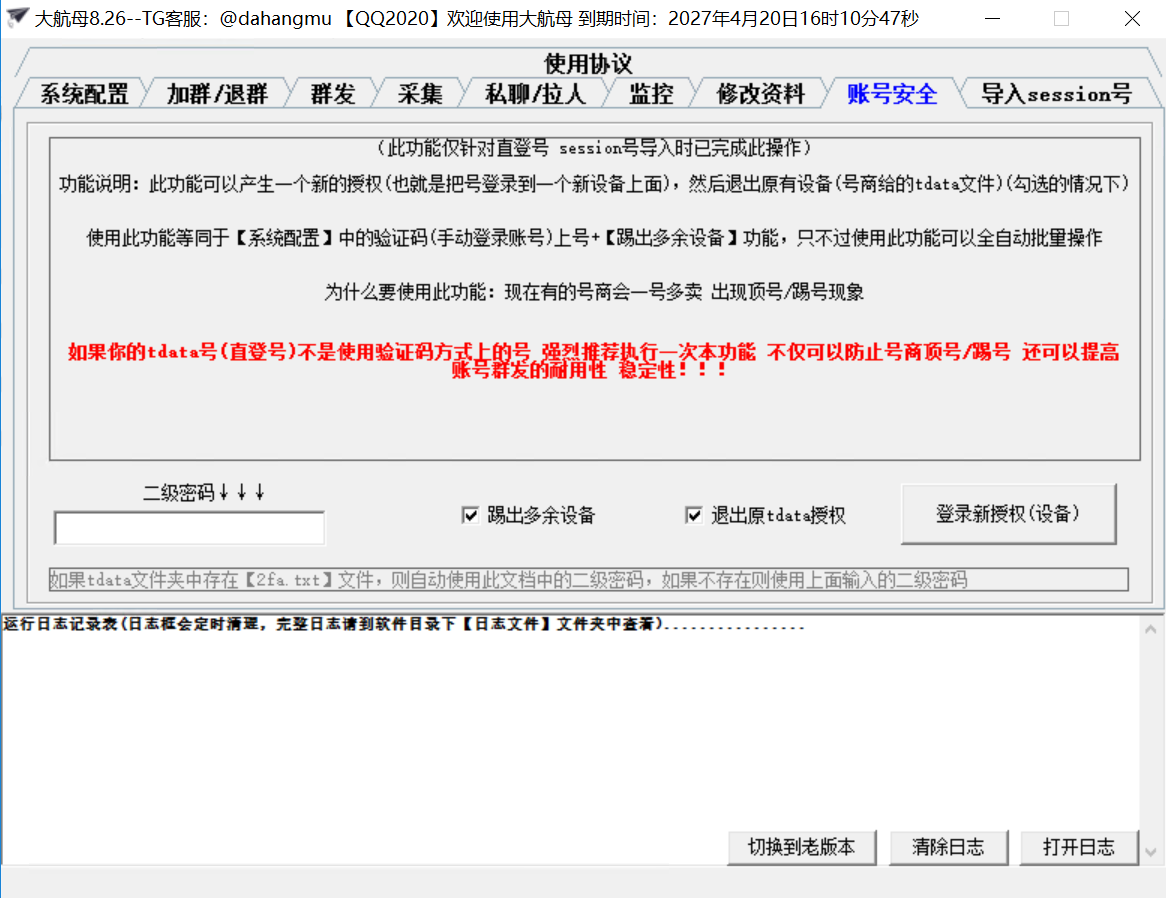The height and width of the screenshot is (898, 1166).
Task: Switch to the 监控 tab
Action: (x=650, y=94)
